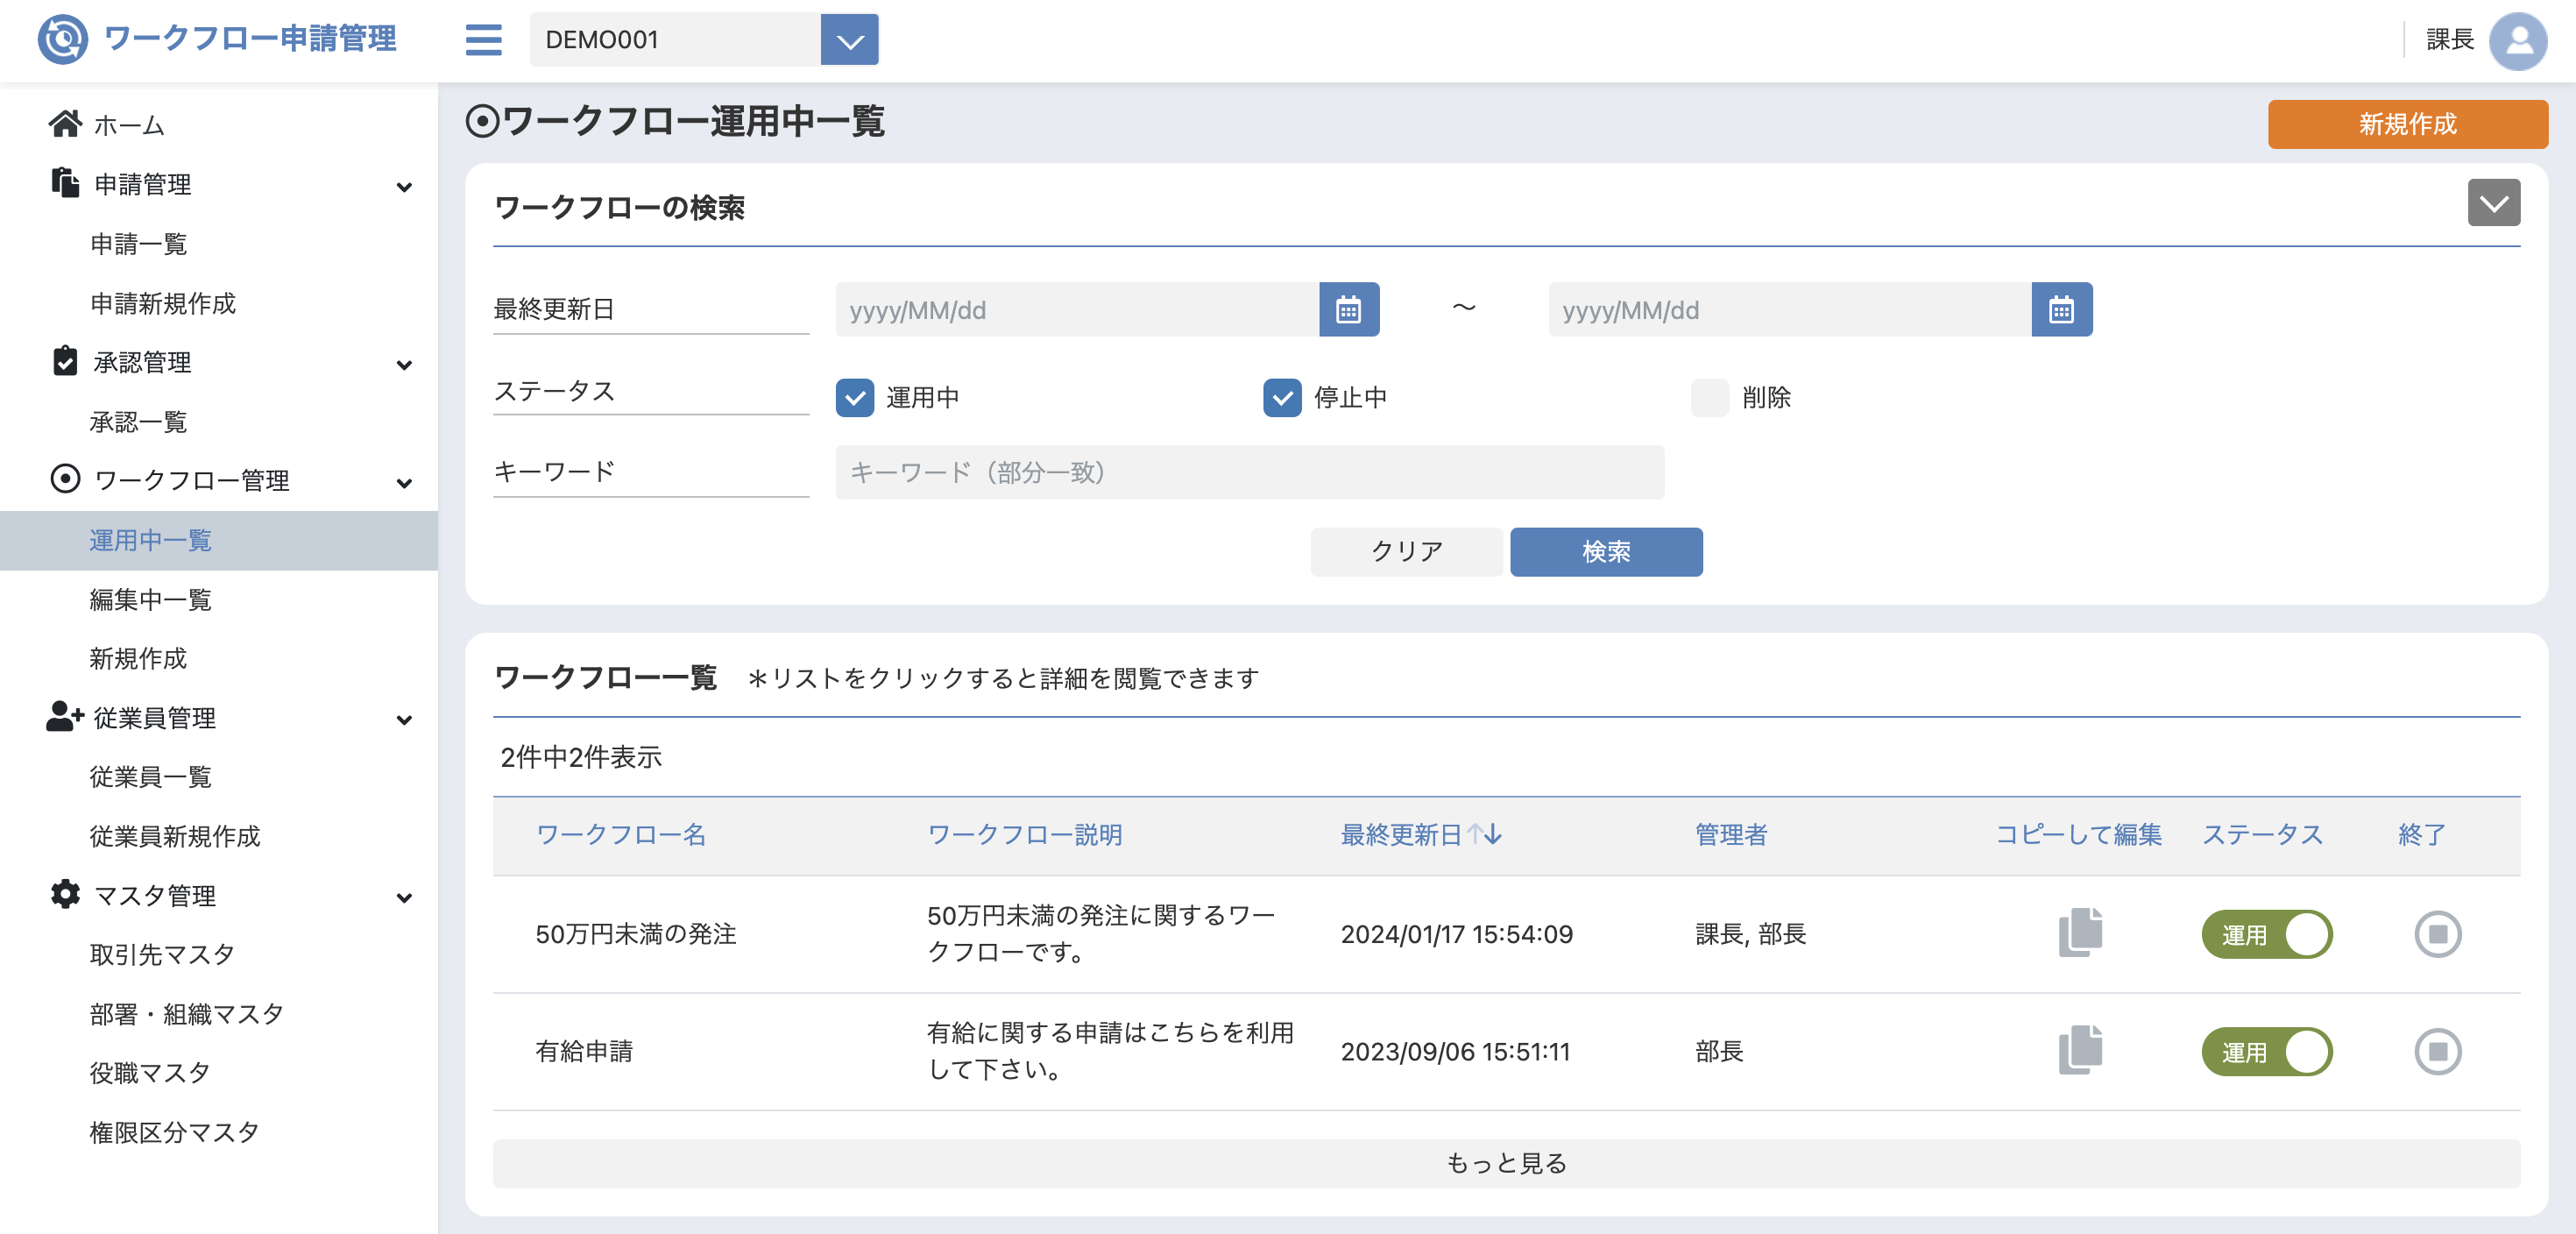This screenshot has height=1234, width=2576.
Task: Open the DEMO001 dropdown arrow
Action: click(849, 40)
